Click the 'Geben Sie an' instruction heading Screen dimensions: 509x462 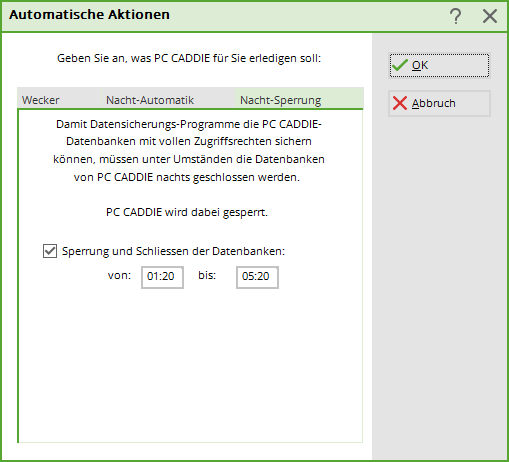click(x=189, y=58)
